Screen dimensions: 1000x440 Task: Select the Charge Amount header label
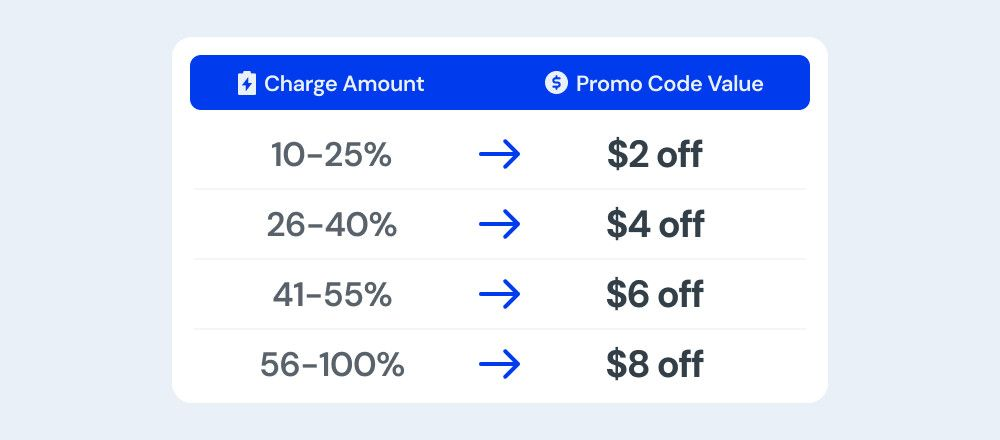point(344,84)
